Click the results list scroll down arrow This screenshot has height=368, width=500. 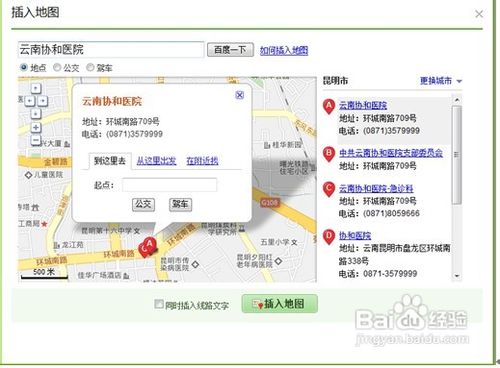[457, 276]
